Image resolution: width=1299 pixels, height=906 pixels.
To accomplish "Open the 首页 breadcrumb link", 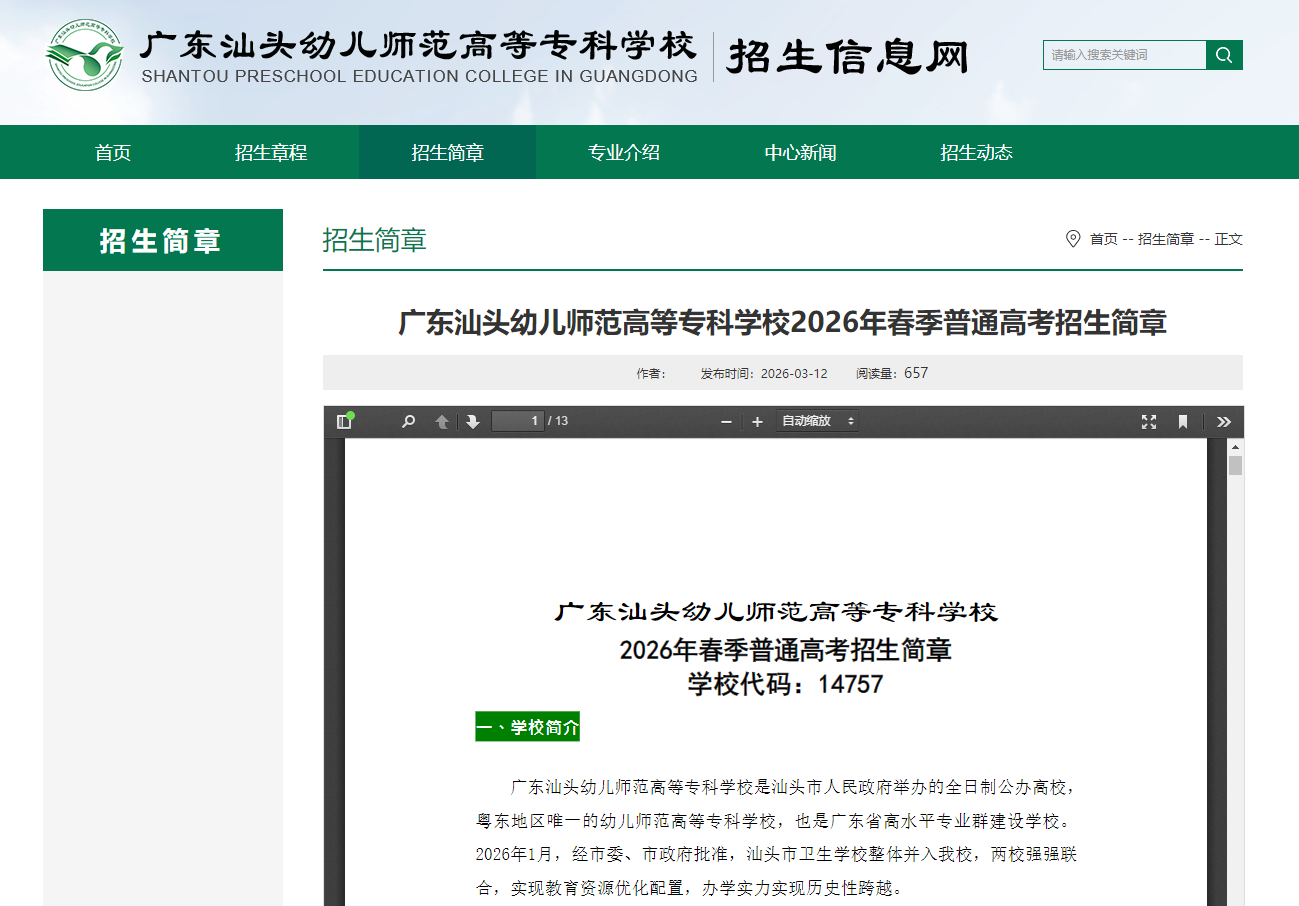I will point(1104,240).
